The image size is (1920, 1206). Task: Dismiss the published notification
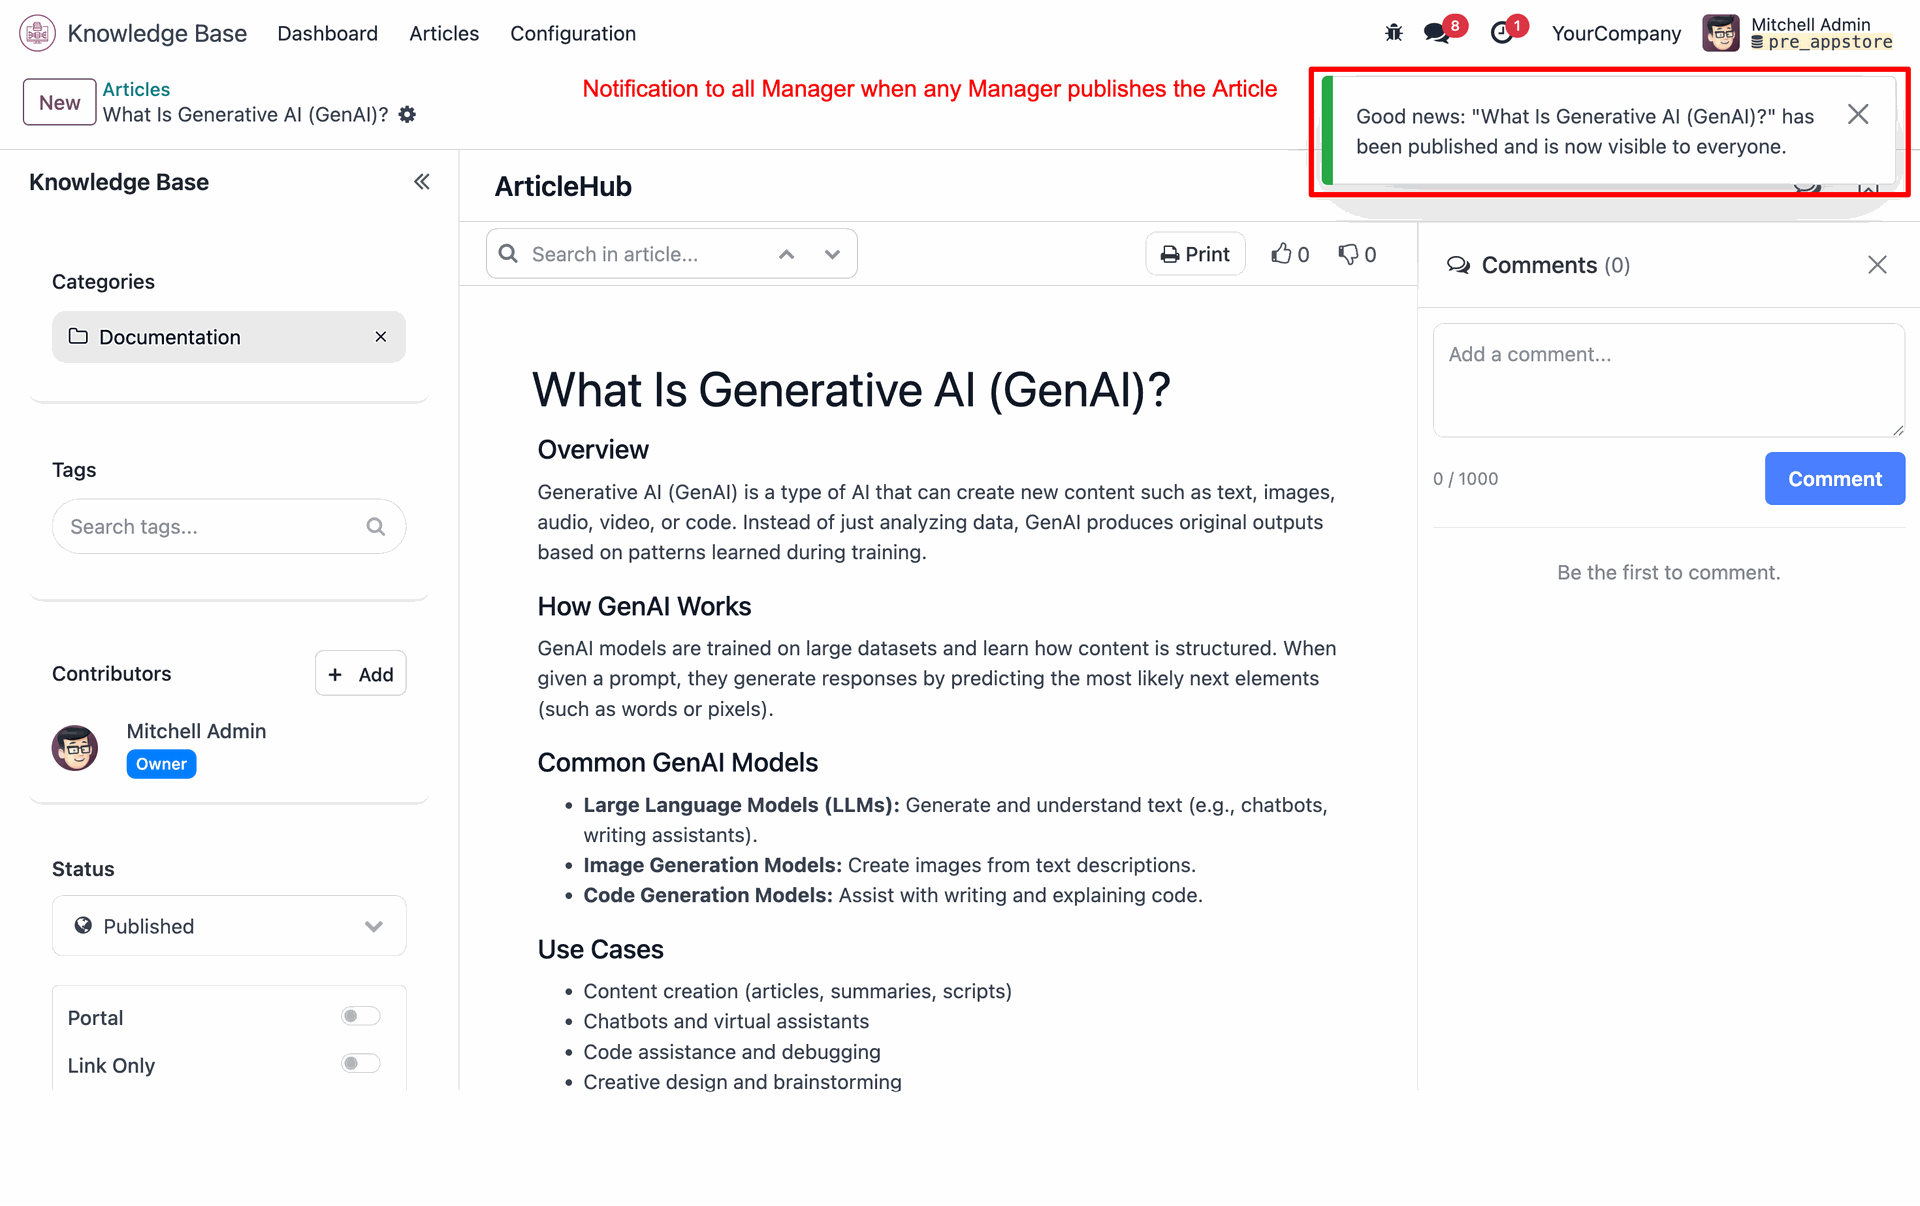pyautogui.click(x=1858, y=115)
